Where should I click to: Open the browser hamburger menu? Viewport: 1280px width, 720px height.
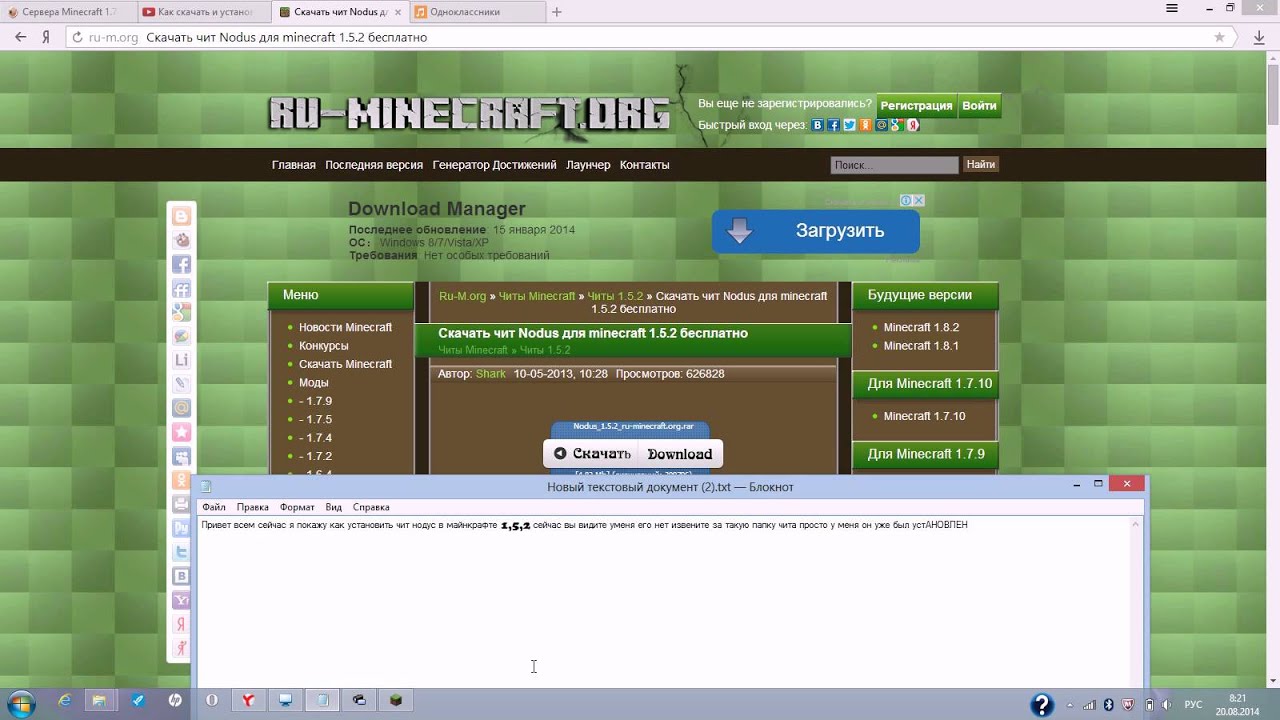click(x=1173, y=8)
